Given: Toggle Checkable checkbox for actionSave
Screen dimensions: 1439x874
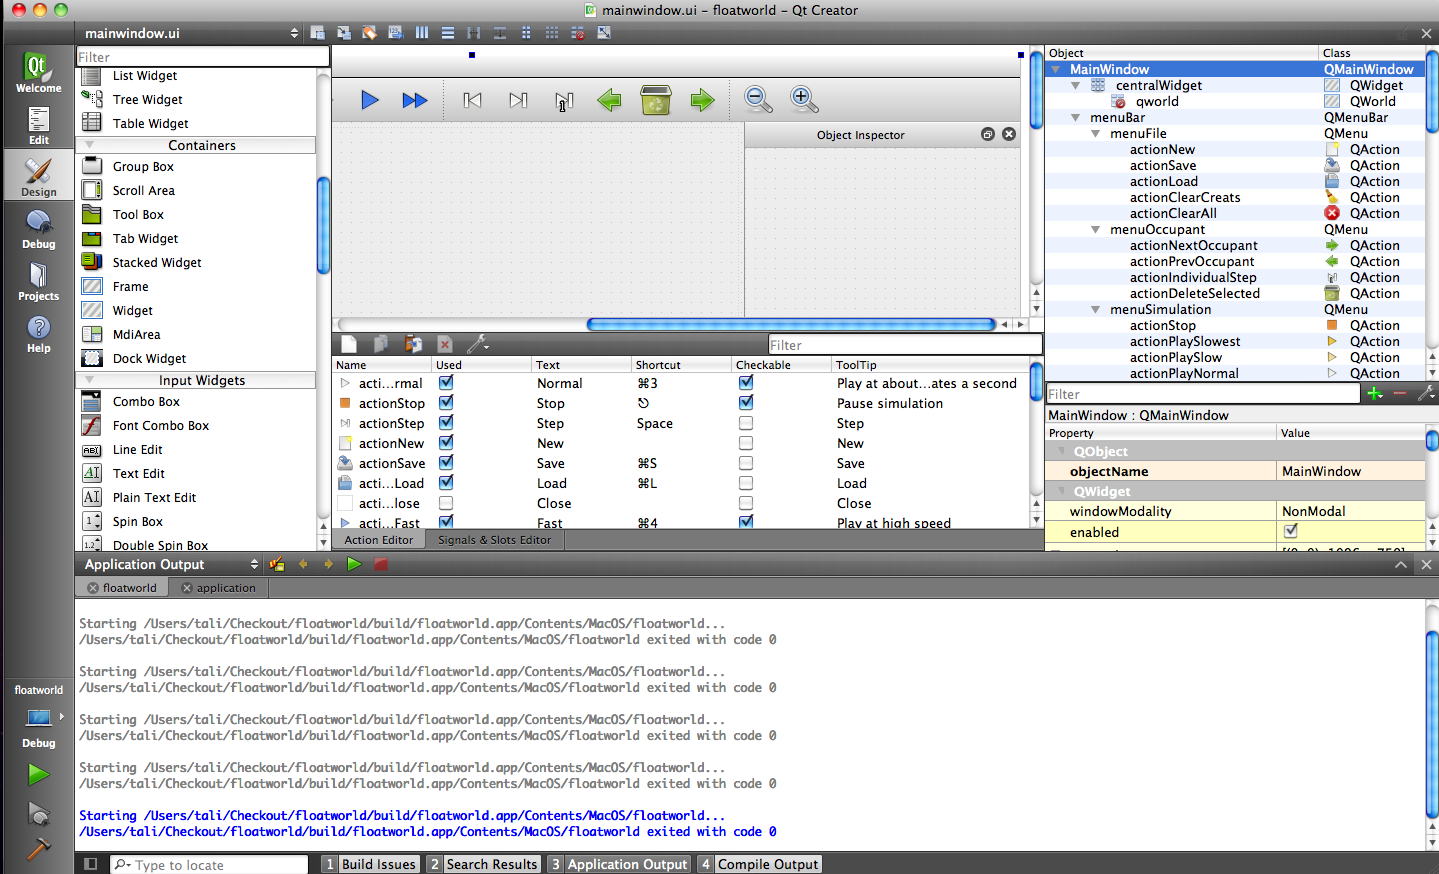Looking at the screenshot, I should point(746,462).
